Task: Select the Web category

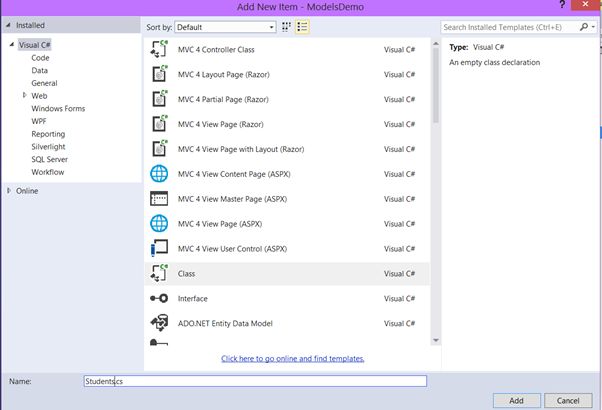Action: point(39,96)
